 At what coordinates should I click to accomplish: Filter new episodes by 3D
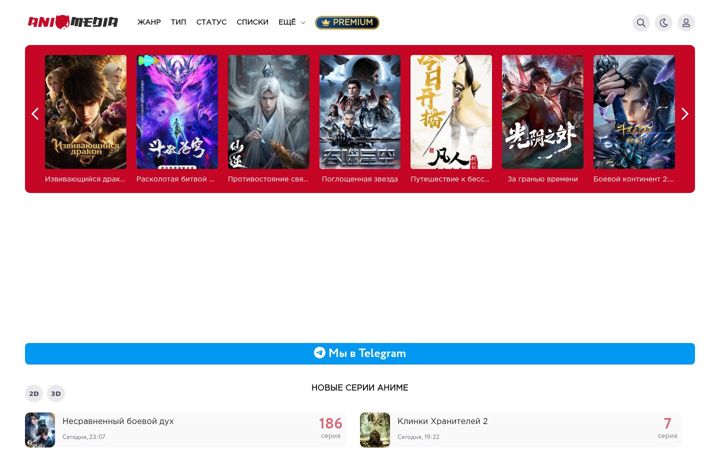[x=56, y=394]
